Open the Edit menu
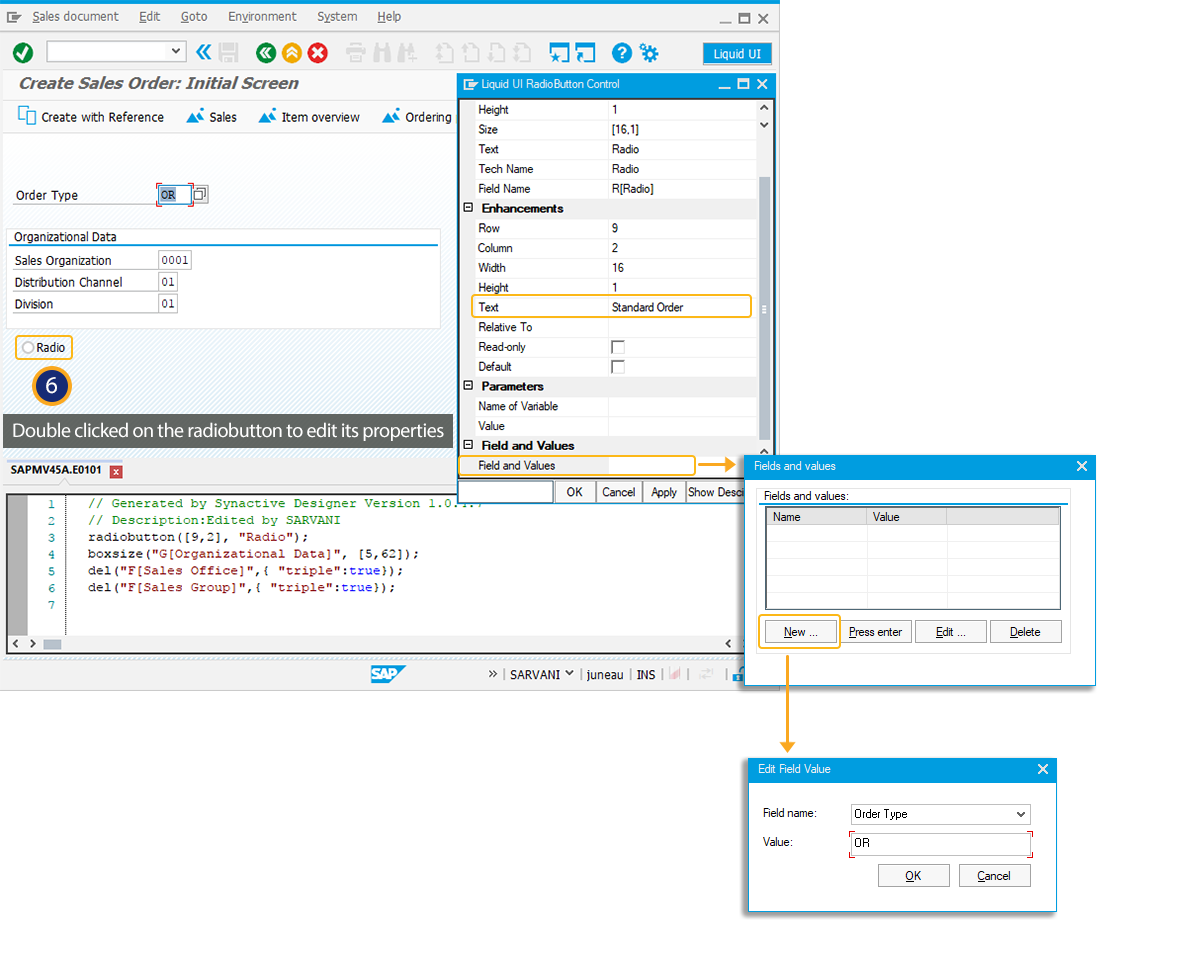Screen dimensions: 1200x966 pyautogui.click(x=150, y=16)
